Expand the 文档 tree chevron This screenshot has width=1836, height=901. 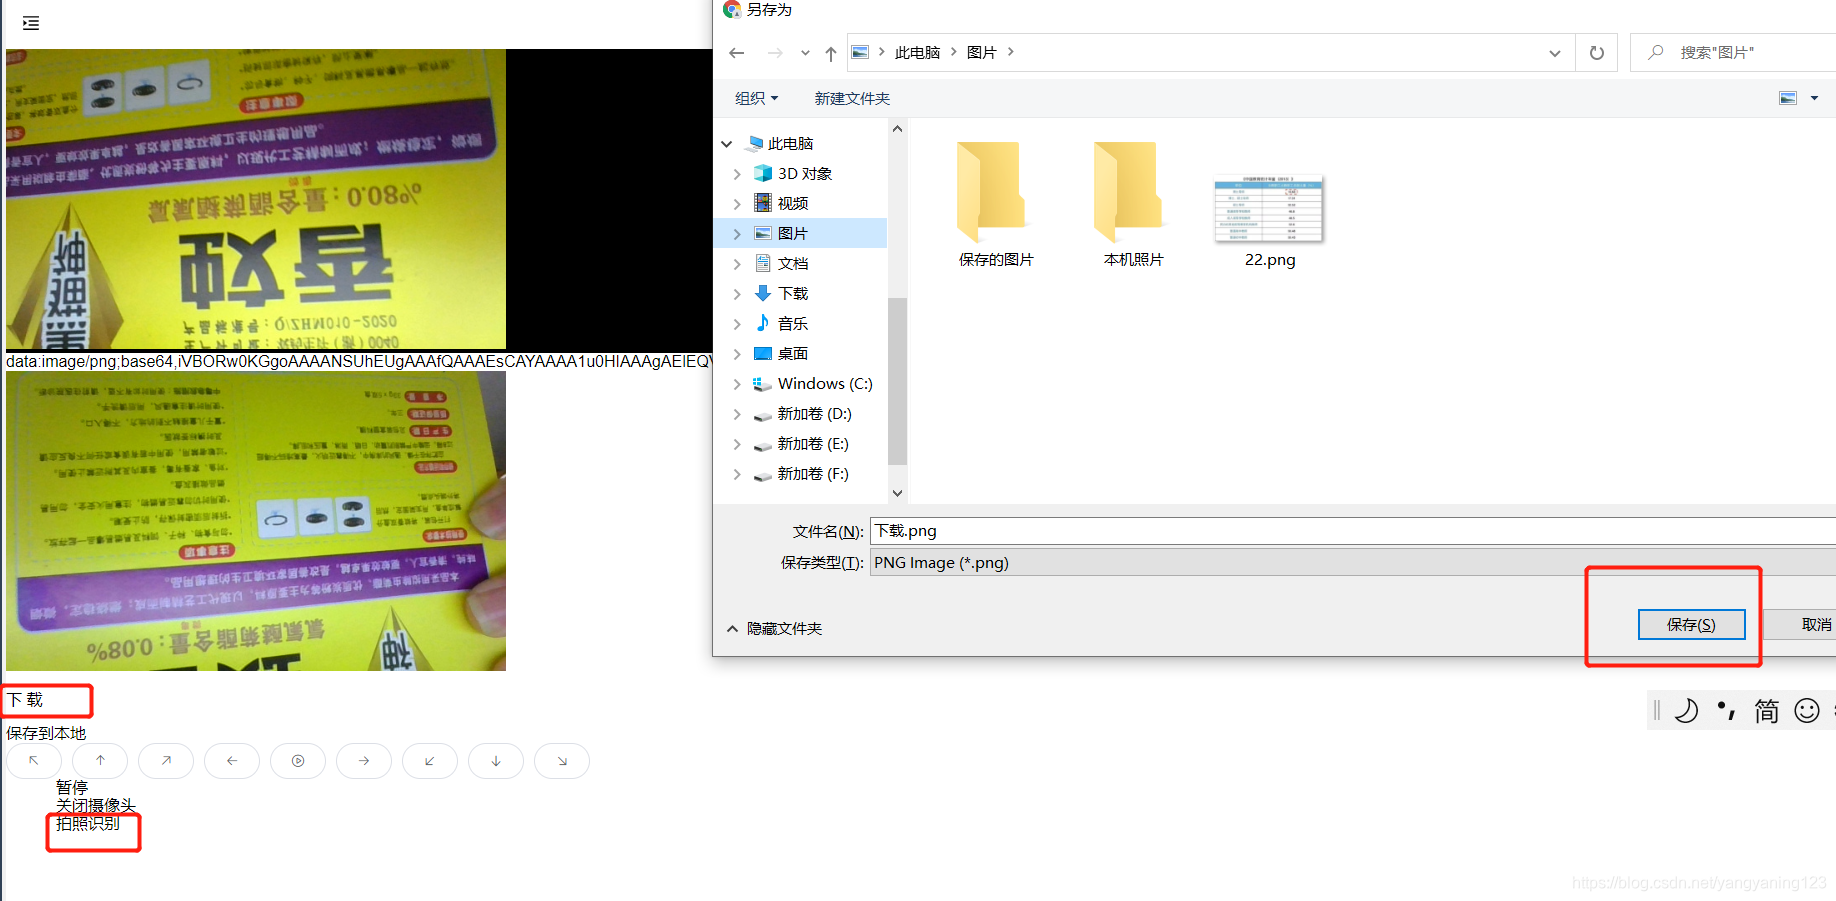[x=737, y=264]
